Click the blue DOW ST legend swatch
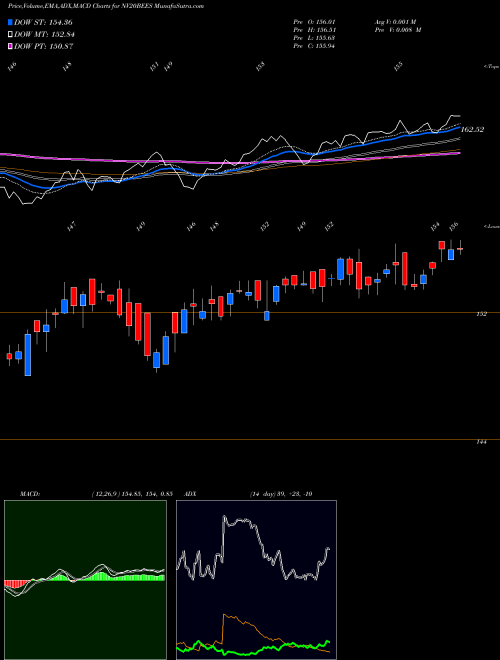Screen dimensions: 500x660 tap(10, 22)
